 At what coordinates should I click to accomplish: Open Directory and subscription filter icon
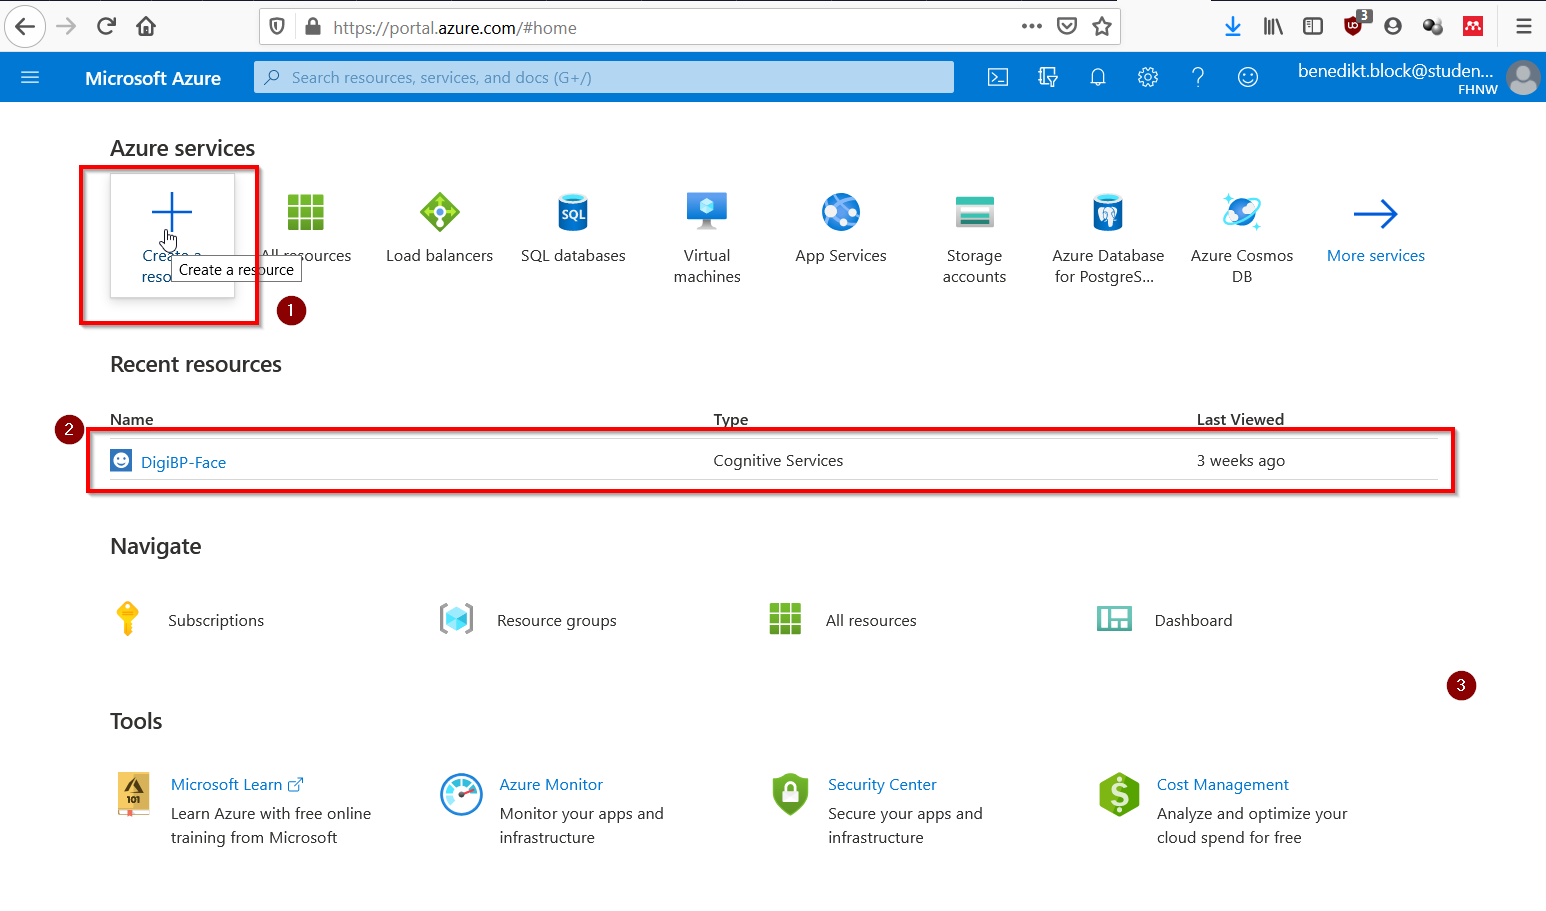coord(1048,77)
